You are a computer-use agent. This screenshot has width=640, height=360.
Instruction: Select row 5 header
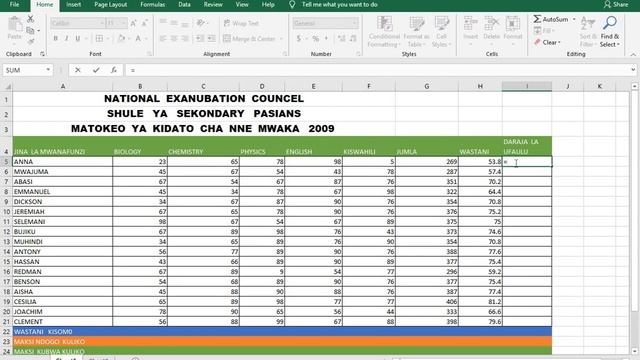6,162
